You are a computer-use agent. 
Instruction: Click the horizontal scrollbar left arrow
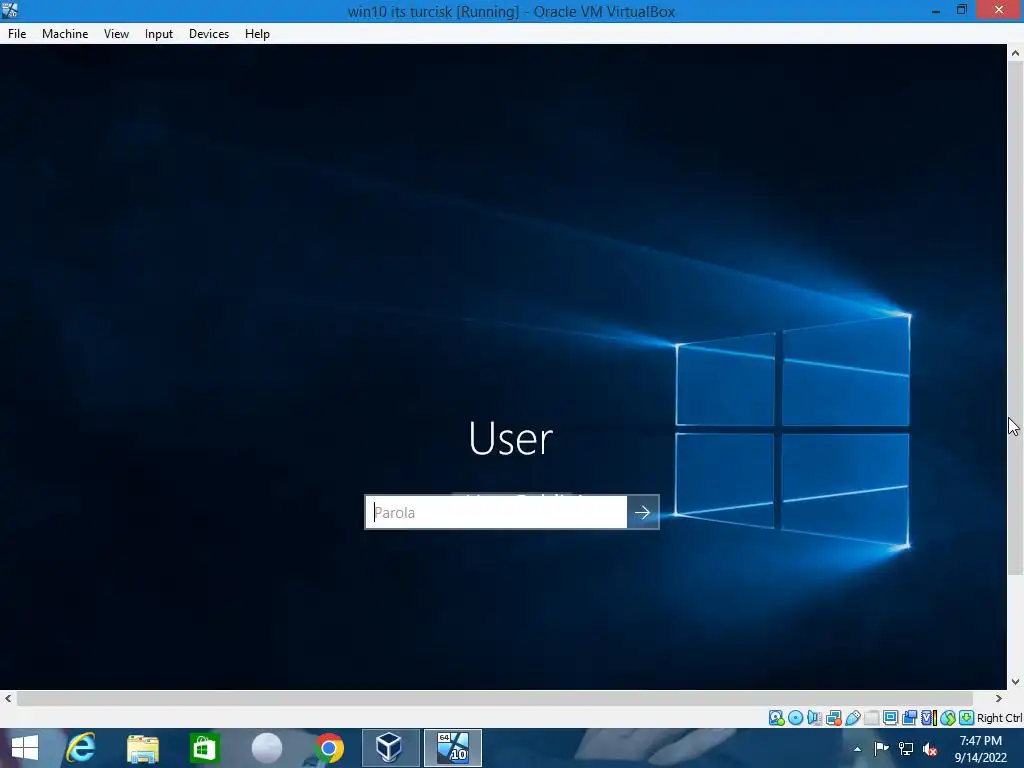[x=8, y=698]
